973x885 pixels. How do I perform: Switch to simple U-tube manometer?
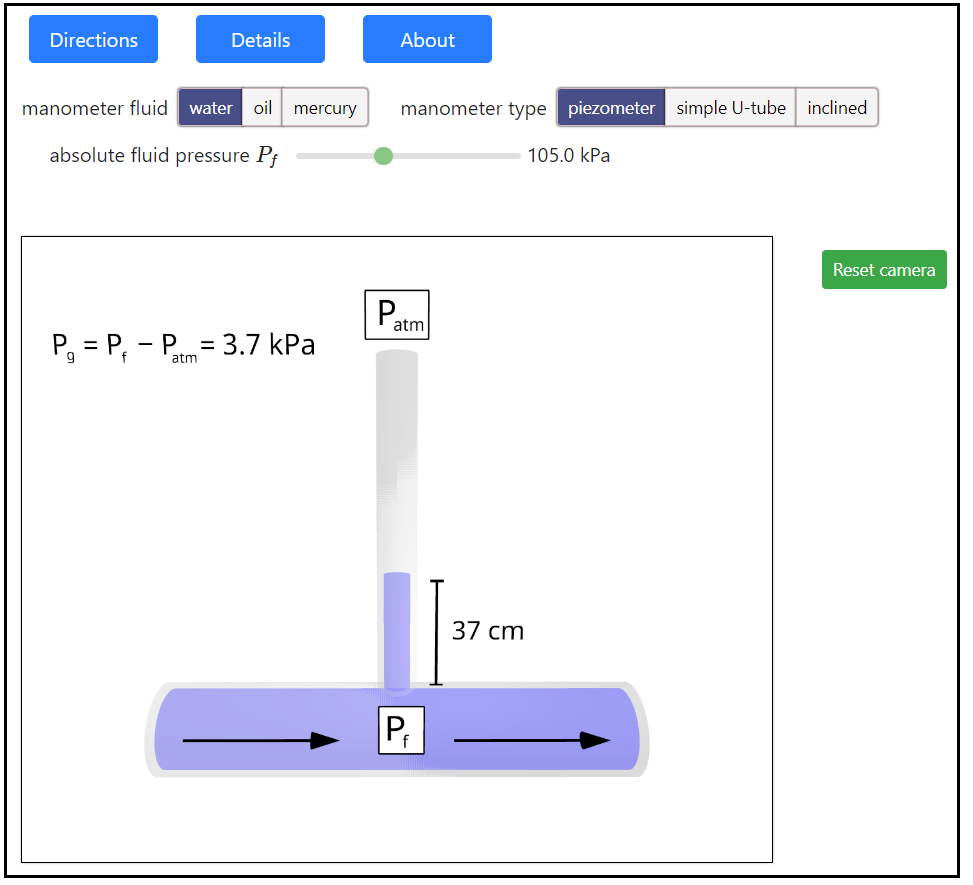point(731,108)
